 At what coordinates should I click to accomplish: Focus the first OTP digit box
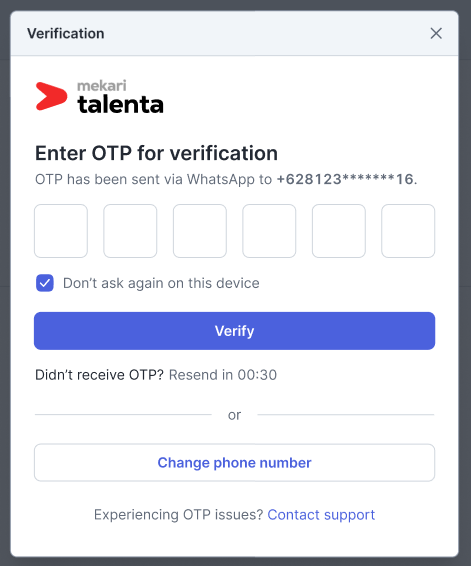pos(61,231)
